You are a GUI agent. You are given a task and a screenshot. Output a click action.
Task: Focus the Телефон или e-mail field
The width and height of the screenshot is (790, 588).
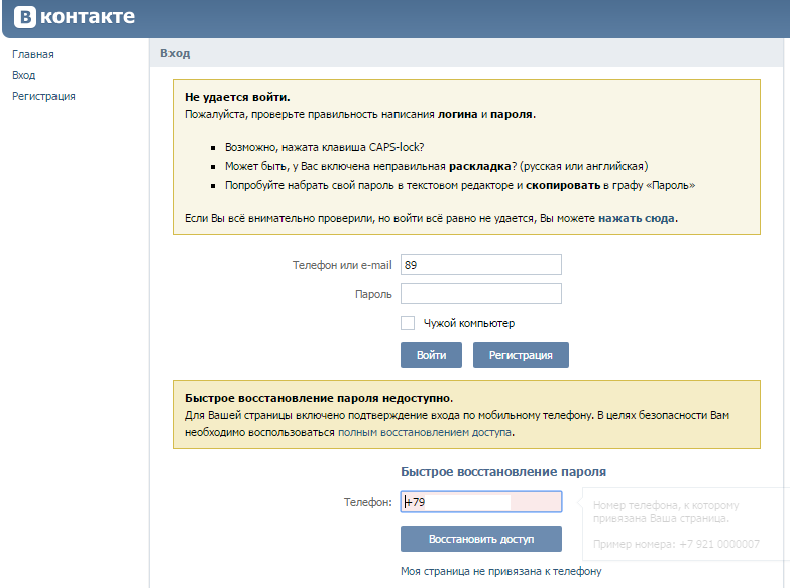pos(481,265)
